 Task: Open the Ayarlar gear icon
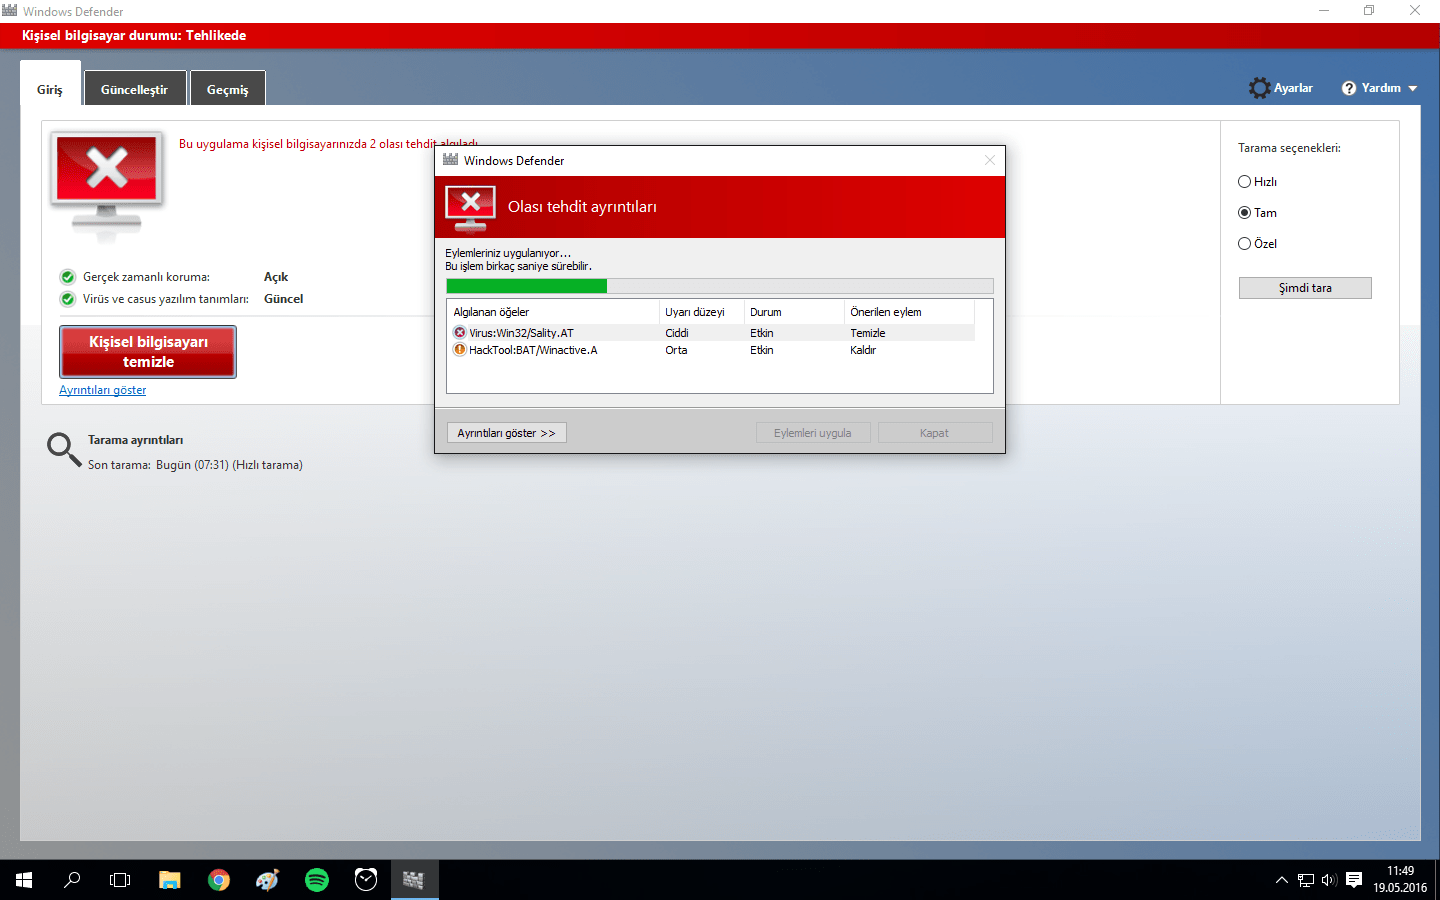[x=1259, y=88]
